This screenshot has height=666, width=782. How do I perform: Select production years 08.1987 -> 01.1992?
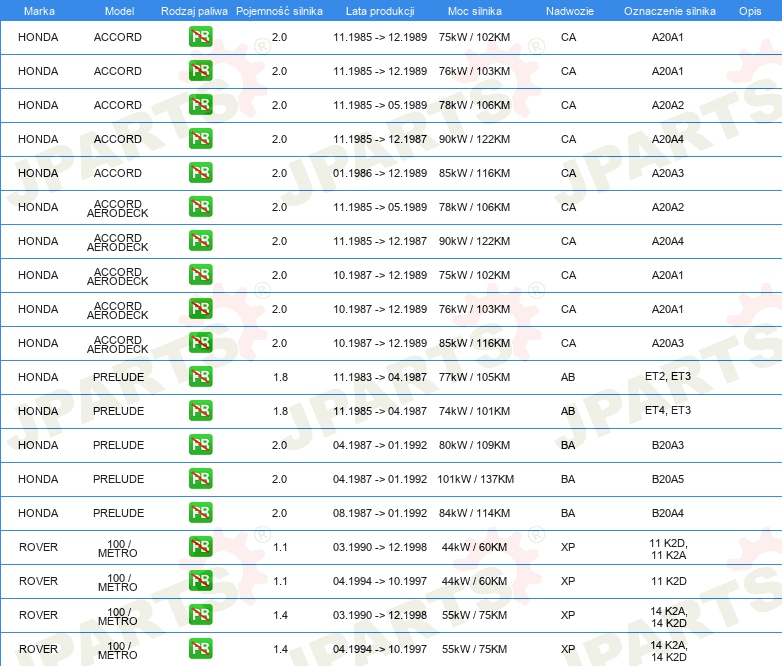(x=380, y=513)
